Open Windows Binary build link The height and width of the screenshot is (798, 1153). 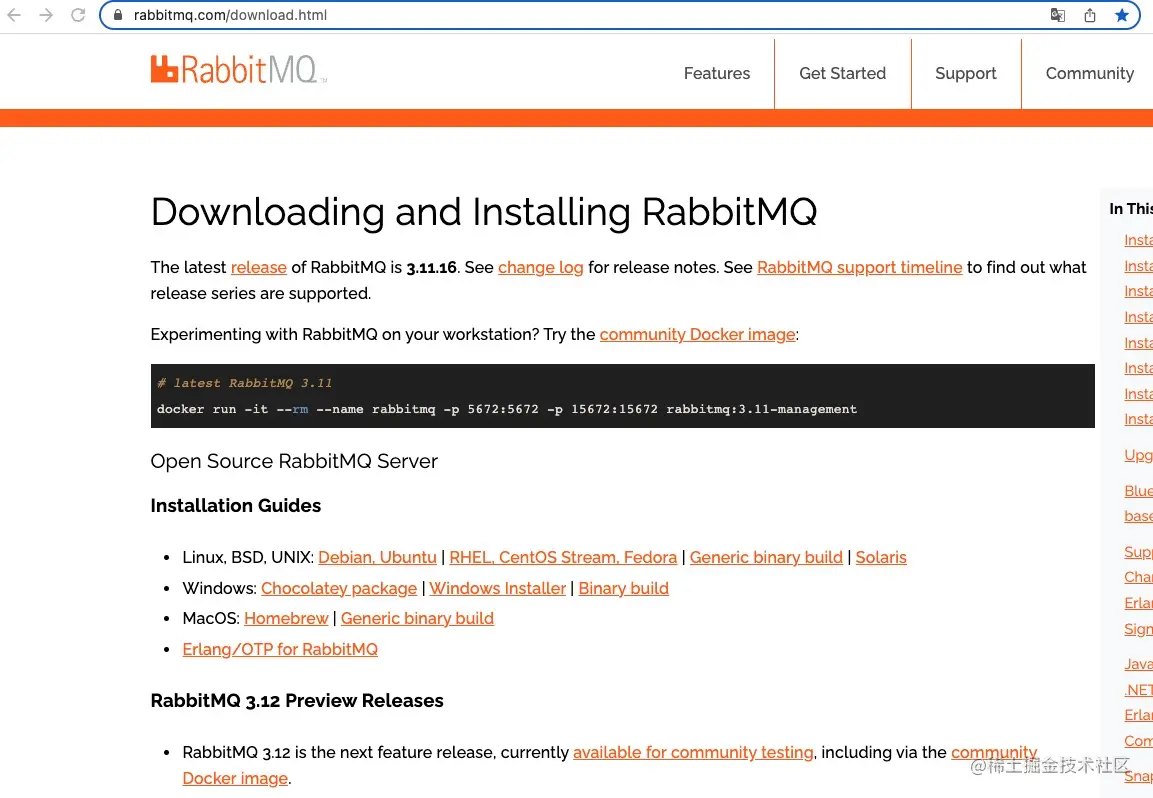click(x=624, y=588)
